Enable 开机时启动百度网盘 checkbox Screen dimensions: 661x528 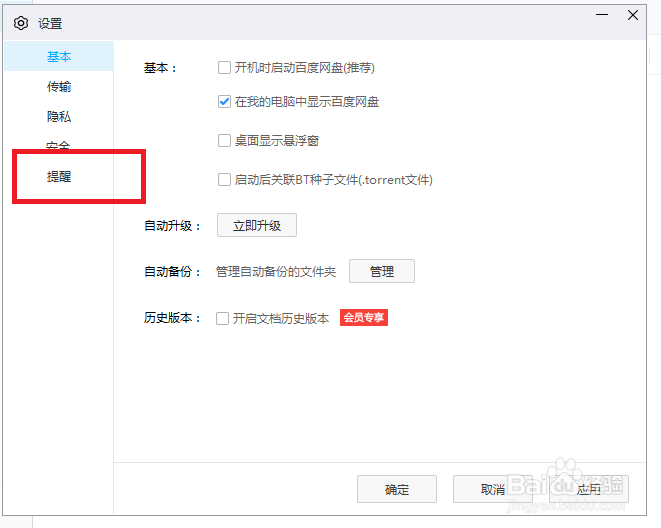point(224,67)
